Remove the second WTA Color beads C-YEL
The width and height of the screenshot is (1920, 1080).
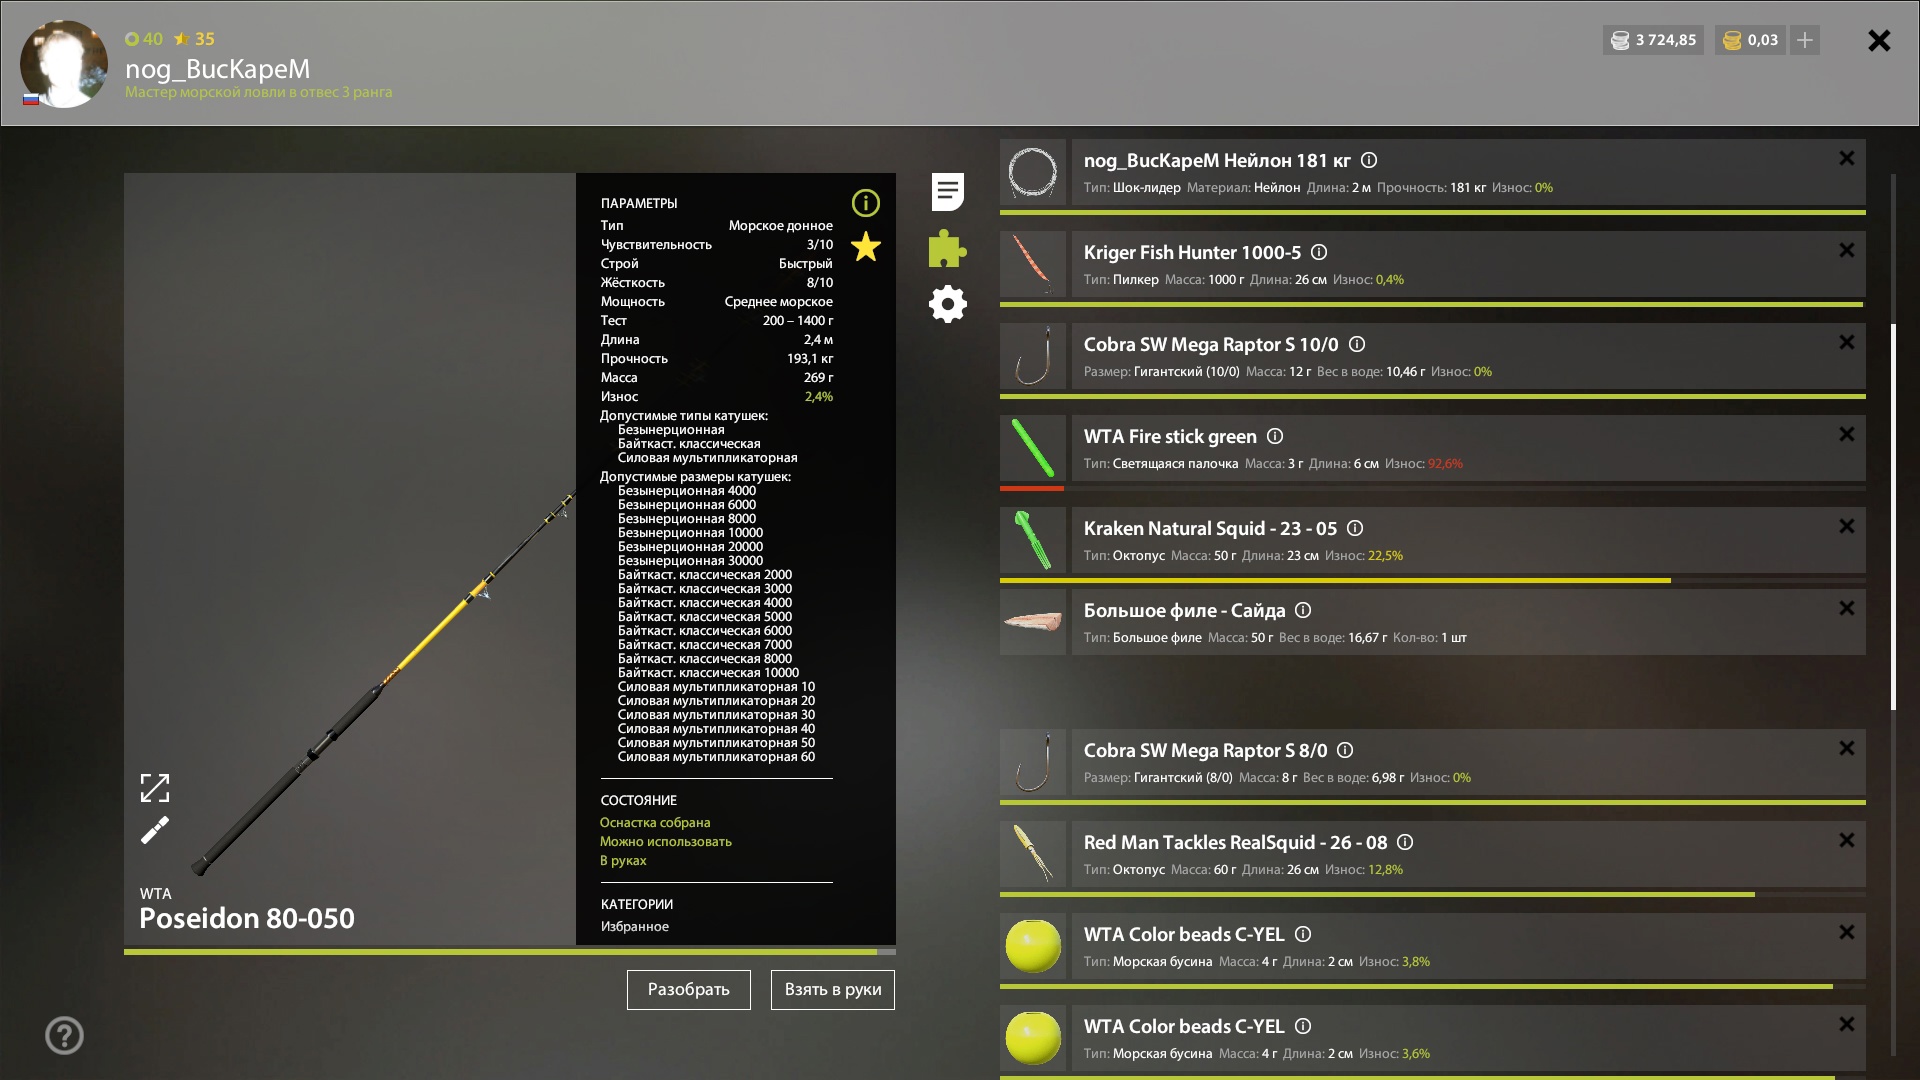point(1847,1024)
